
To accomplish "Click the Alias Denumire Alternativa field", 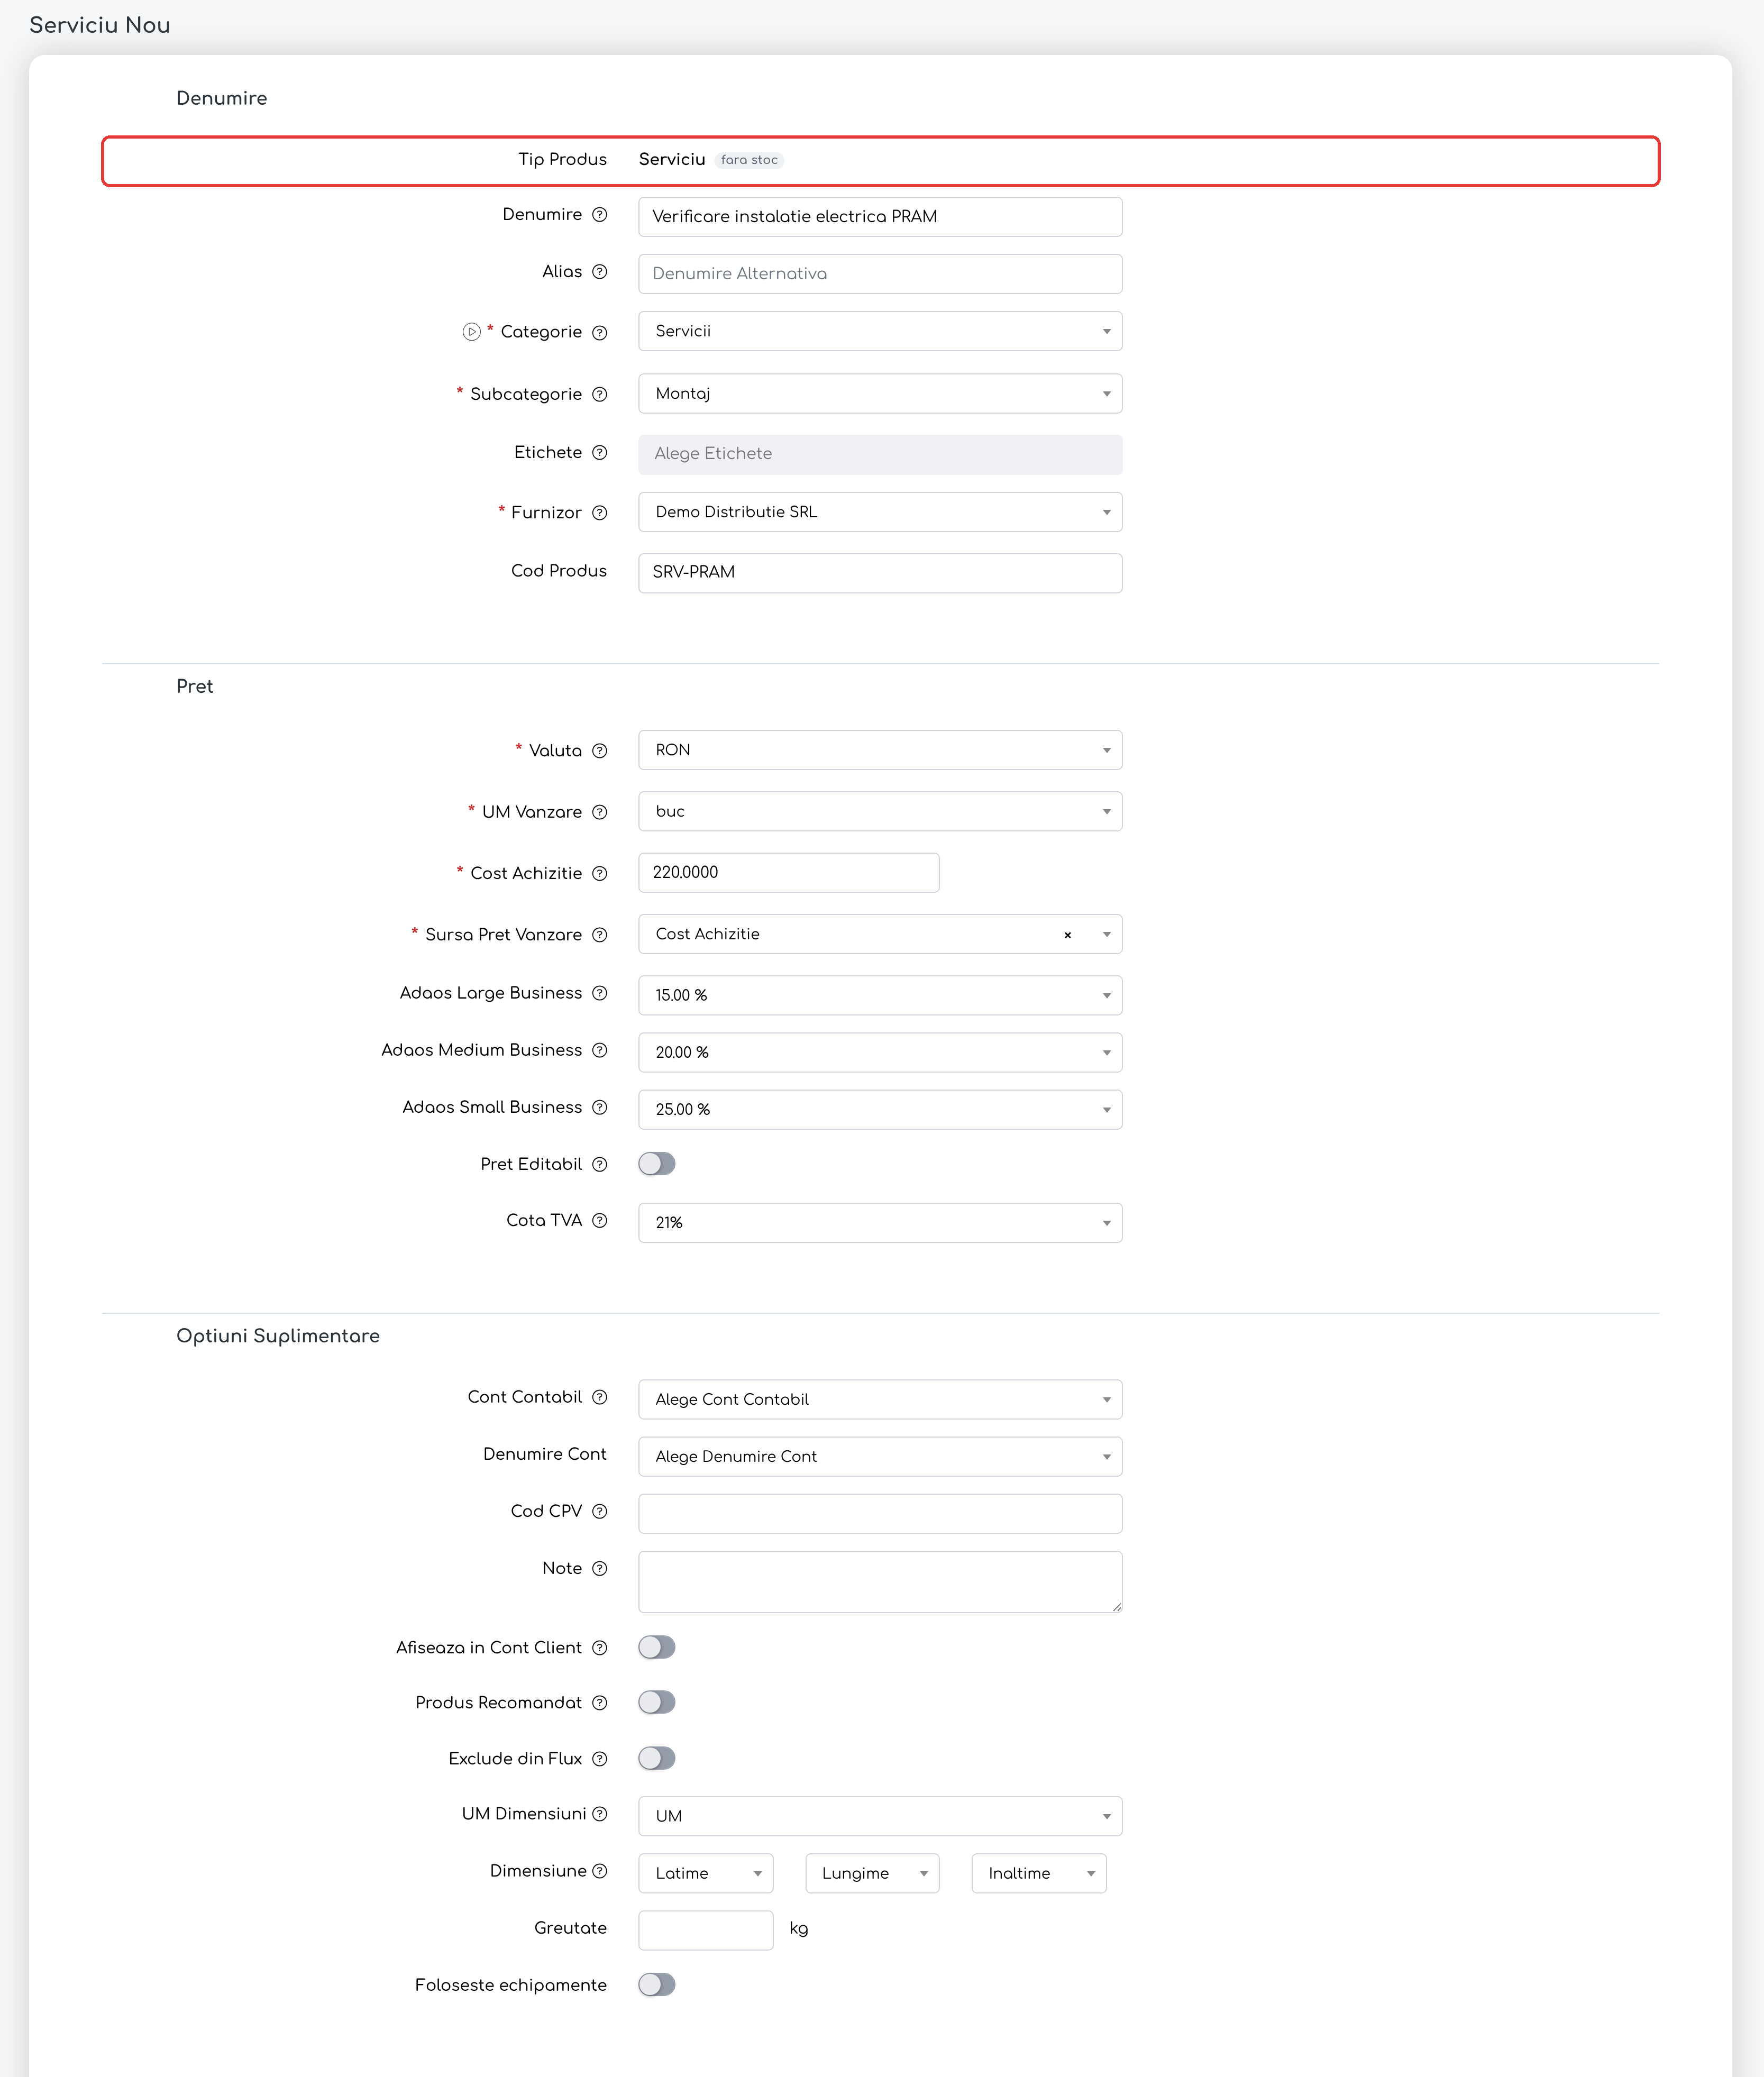I will (x=880, y=273).
